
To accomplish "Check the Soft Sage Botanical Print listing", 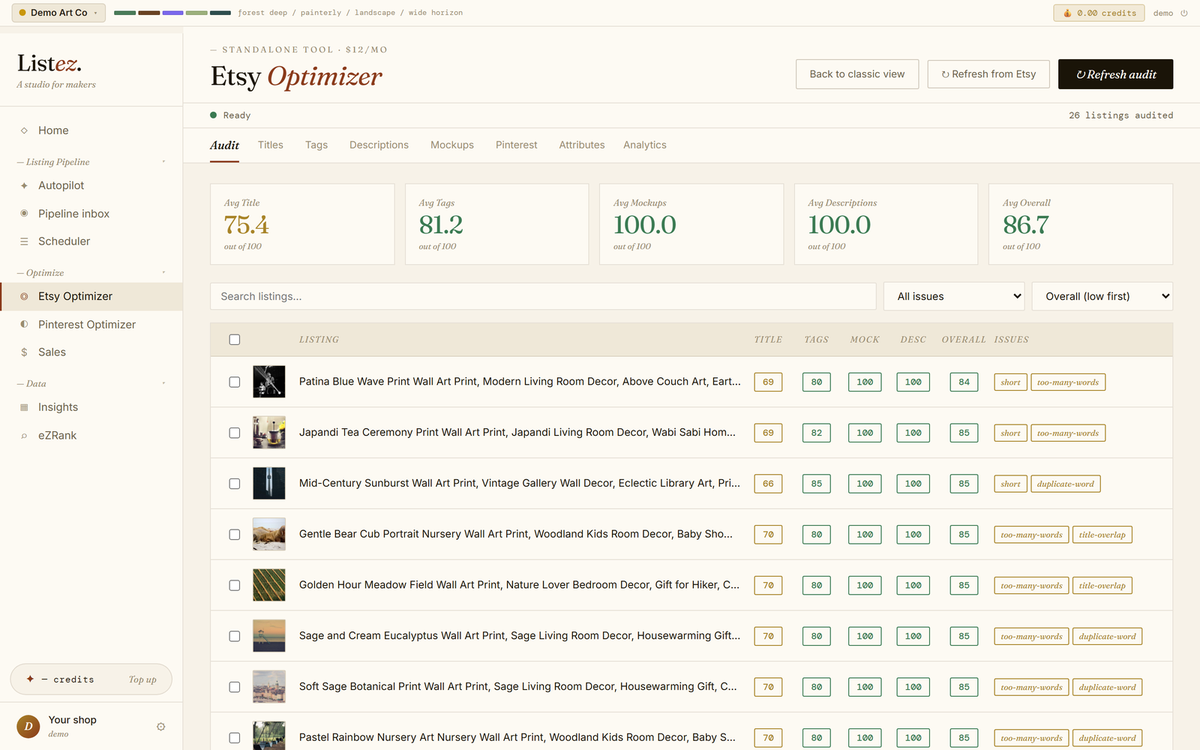I will (x=234, y=687).
